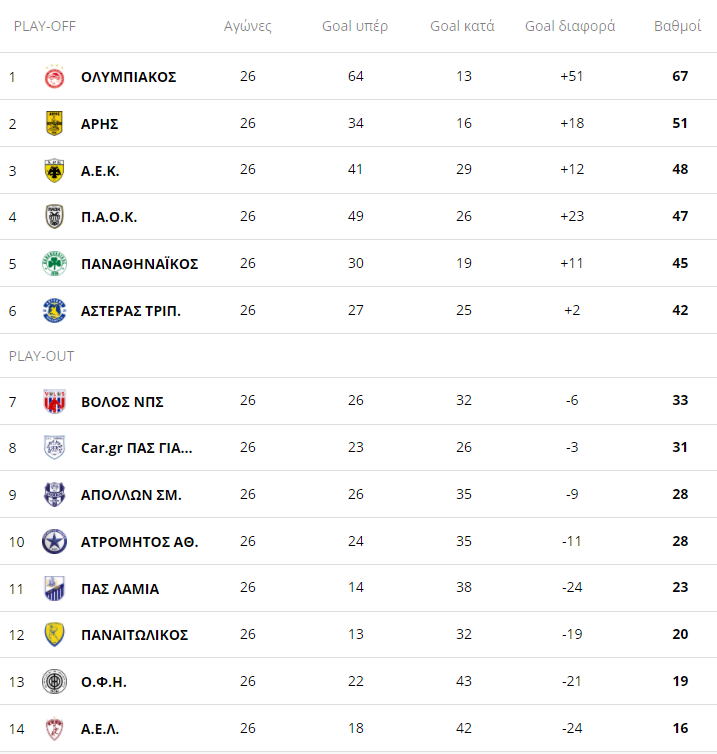717x754 pixels.
Task: Click the Atromitos star logo
Action: click(54, 542)
